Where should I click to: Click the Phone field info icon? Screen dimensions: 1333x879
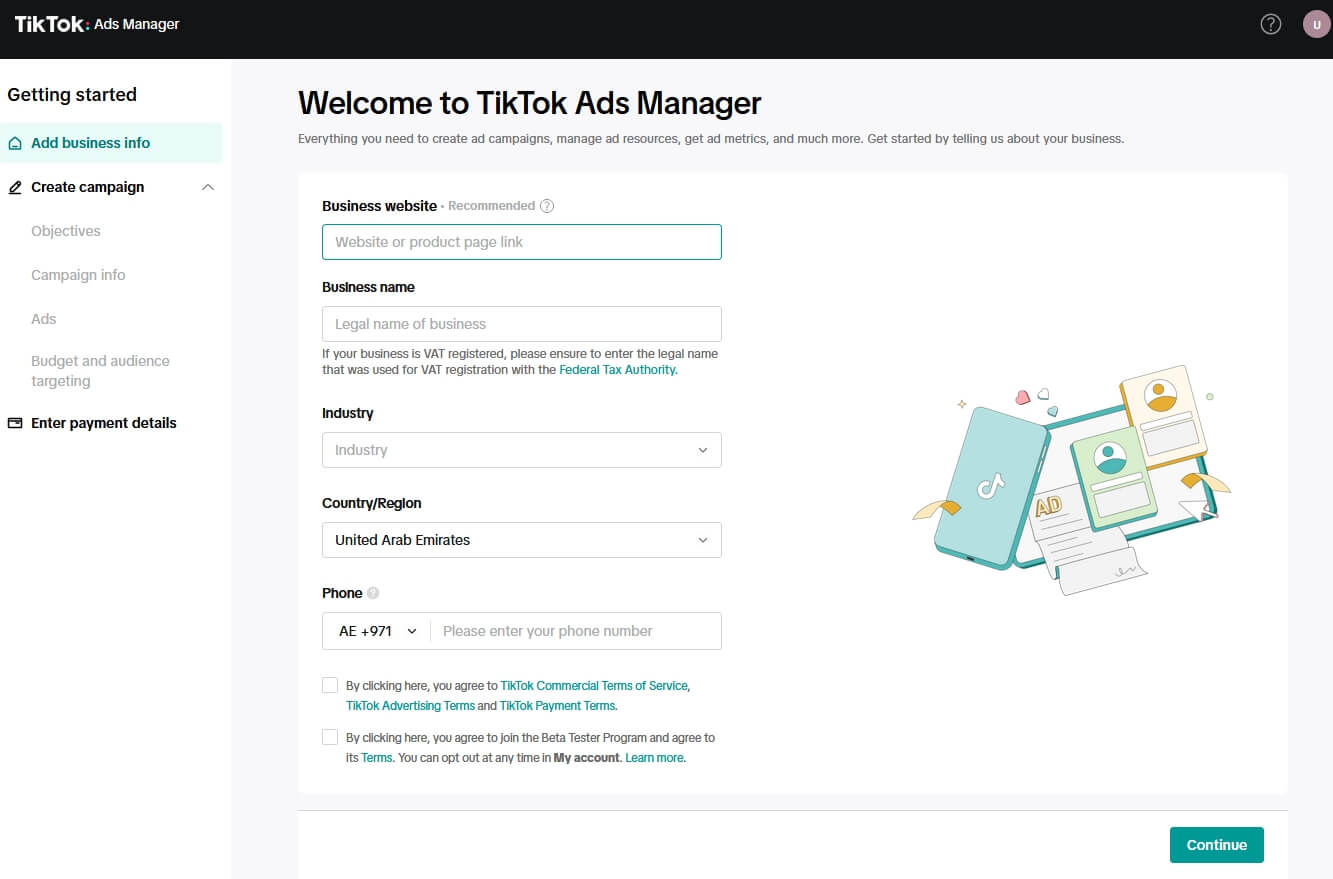pos(371,592)
